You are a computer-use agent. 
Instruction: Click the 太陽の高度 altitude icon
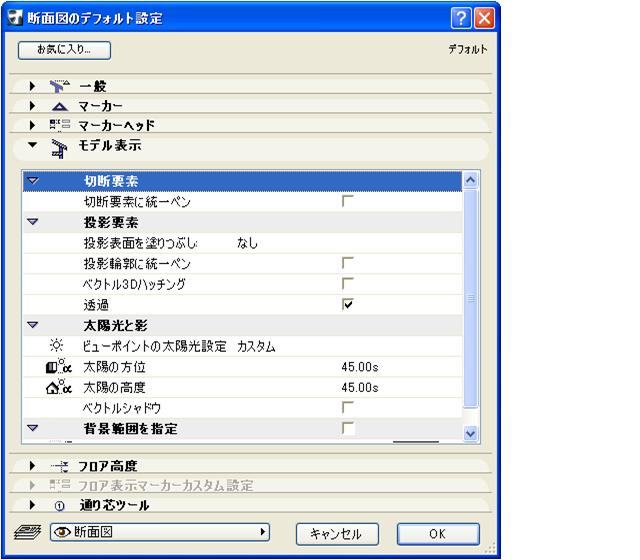coord(59,387)
